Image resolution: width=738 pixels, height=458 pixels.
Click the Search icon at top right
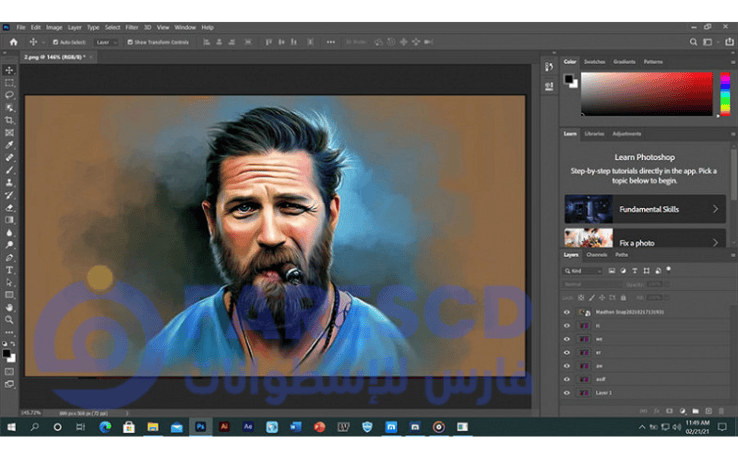coord(693,42)
